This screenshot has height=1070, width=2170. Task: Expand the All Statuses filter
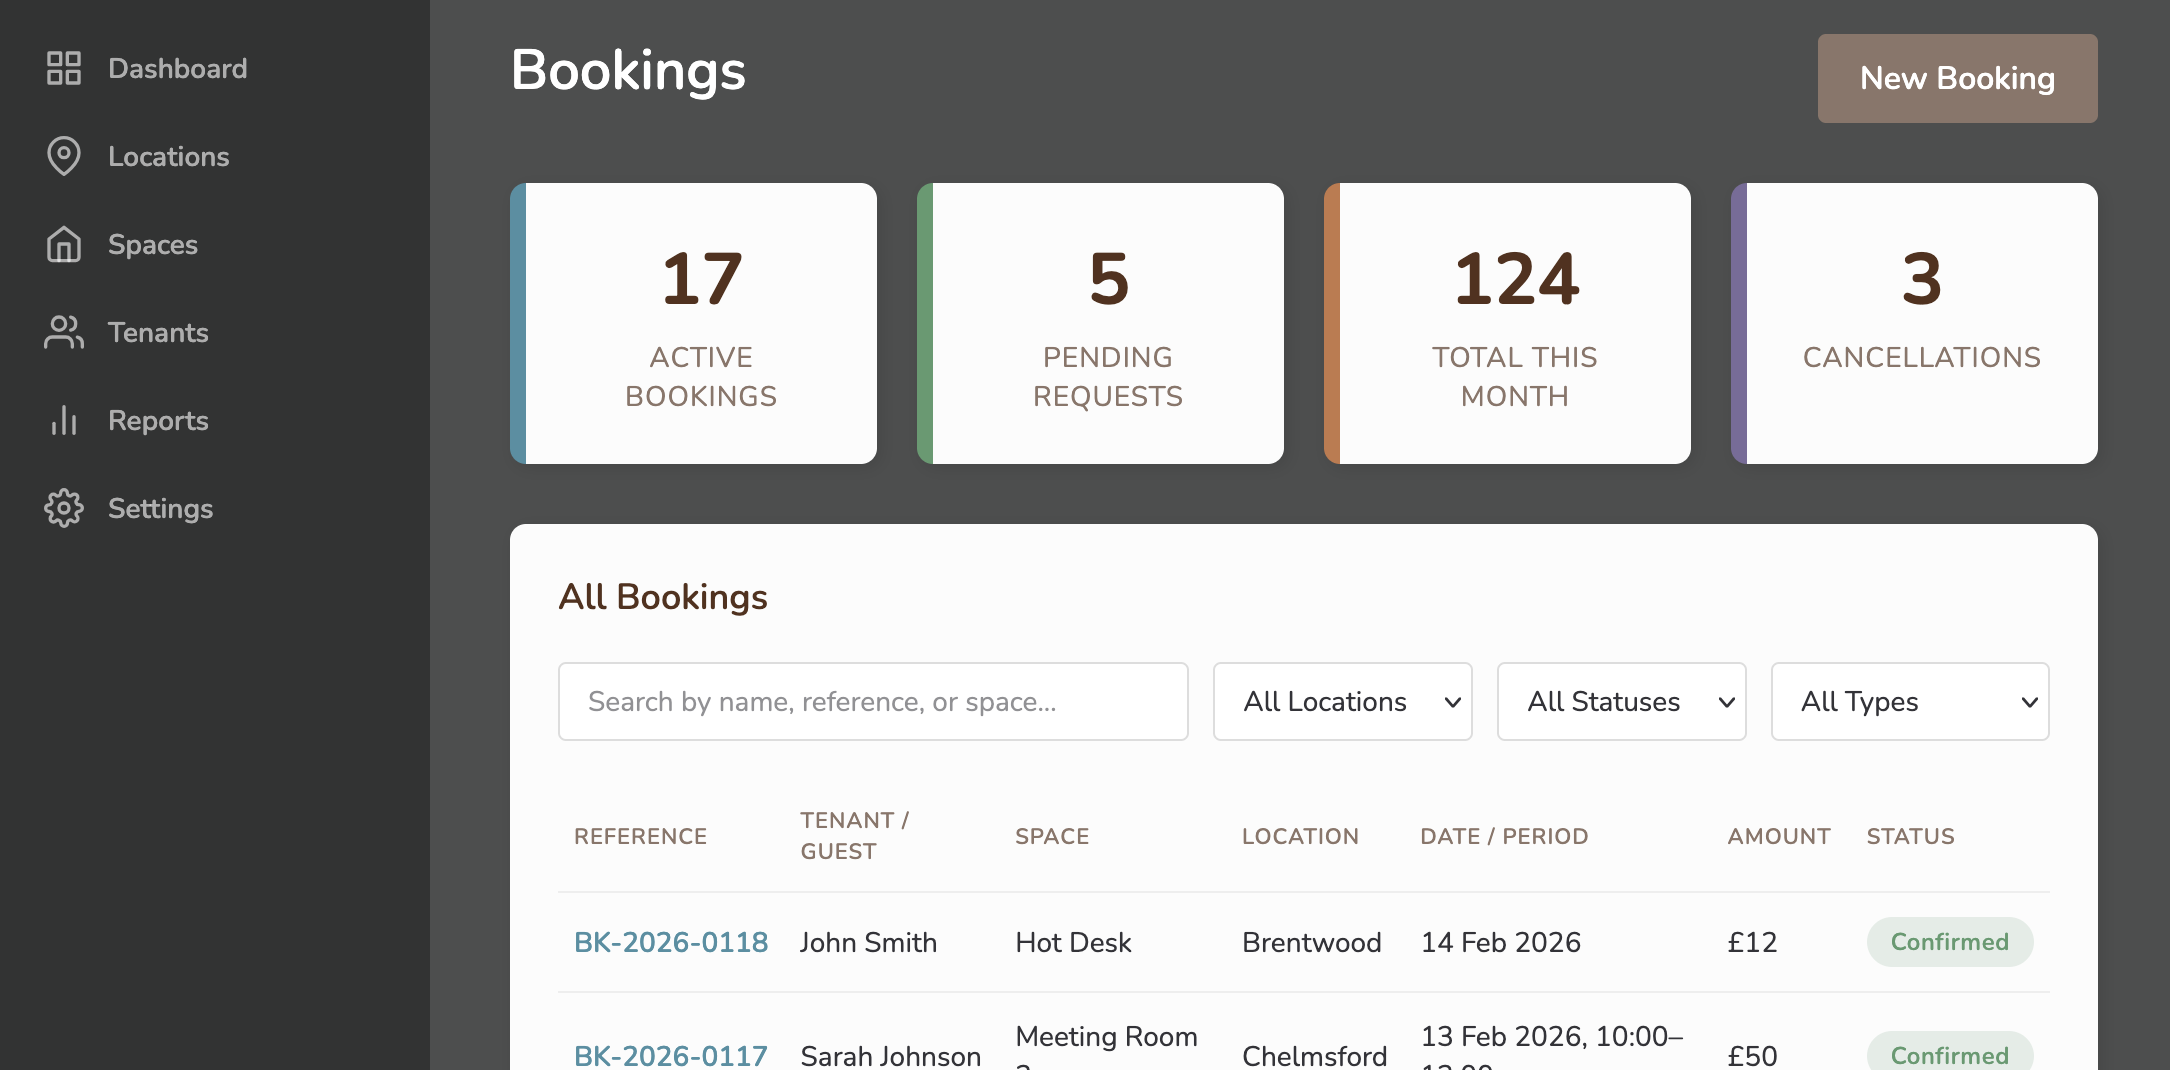click(x=1621, y=701)
